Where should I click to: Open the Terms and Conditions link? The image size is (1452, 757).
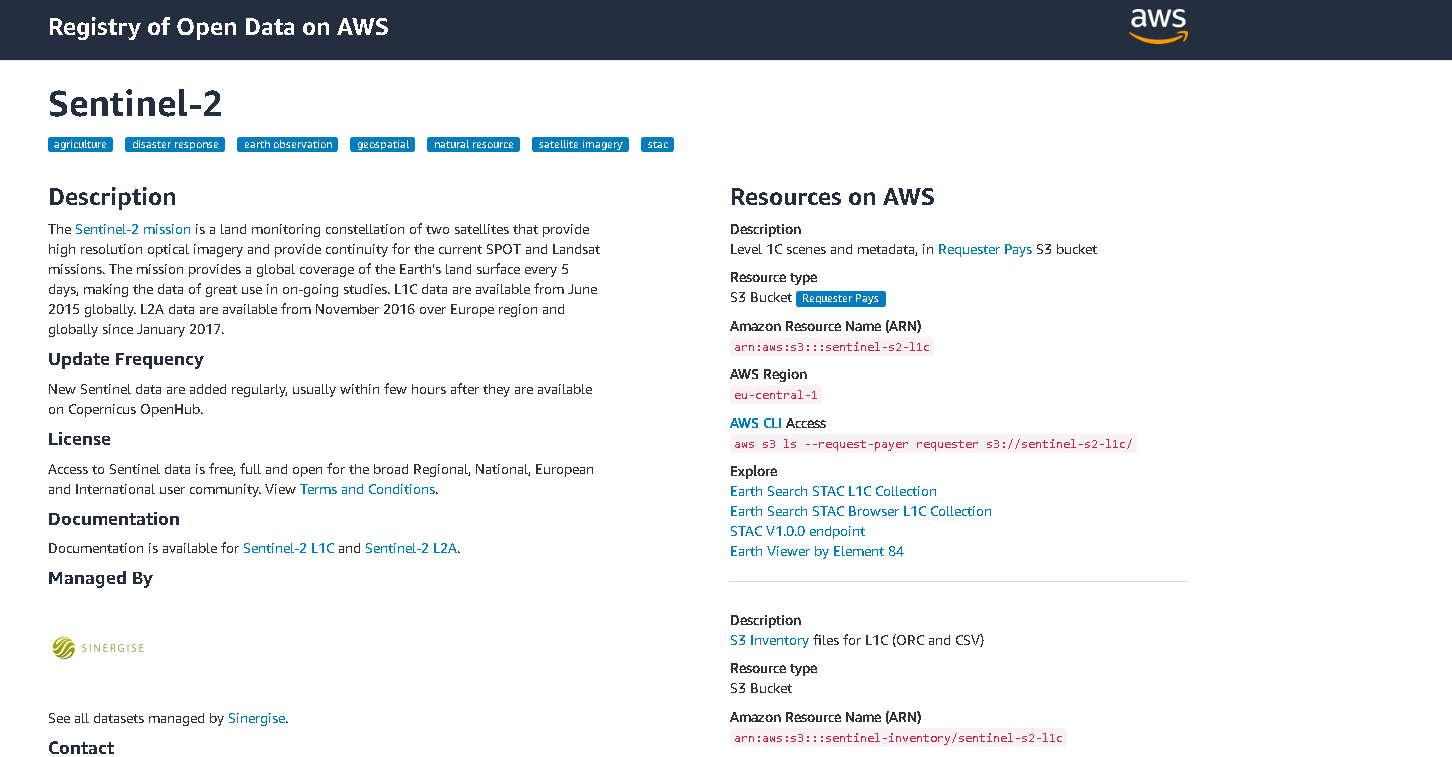(367, 489)
